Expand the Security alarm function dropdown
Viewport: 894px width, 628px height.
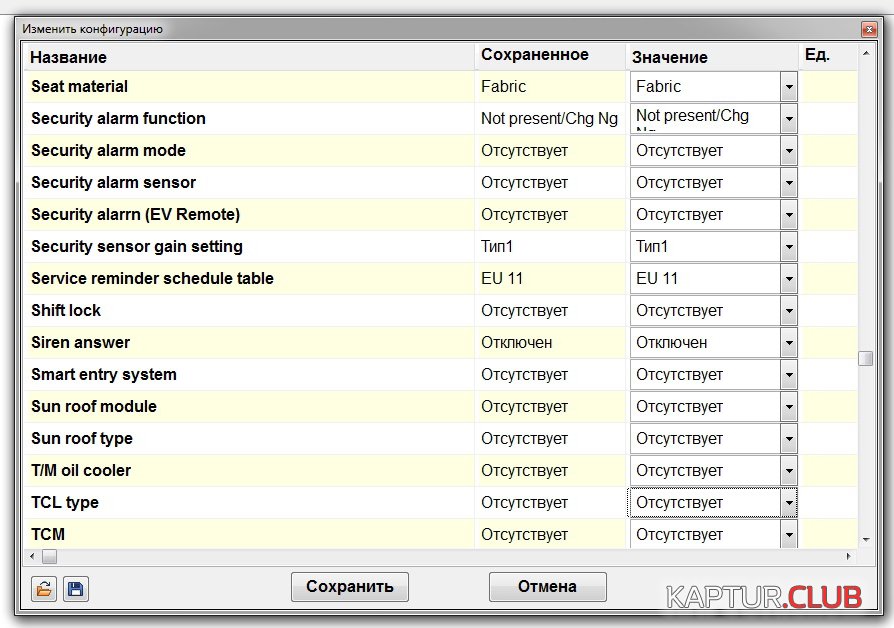coord(789,119)
